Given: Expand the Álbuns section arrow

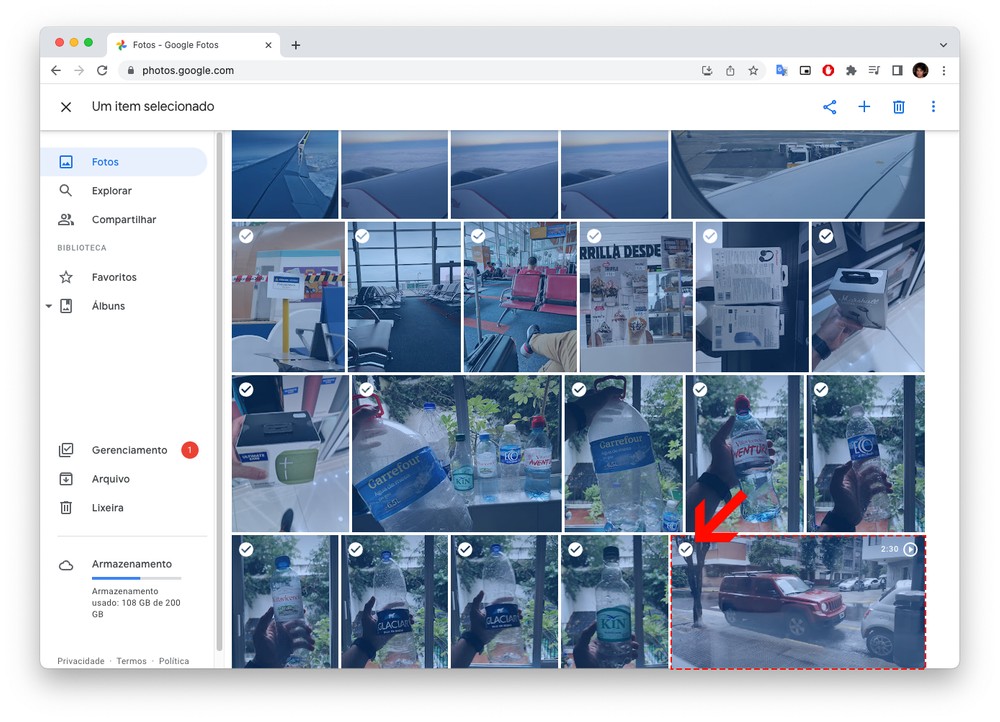Looking at the screenshot, I should 49,306.
